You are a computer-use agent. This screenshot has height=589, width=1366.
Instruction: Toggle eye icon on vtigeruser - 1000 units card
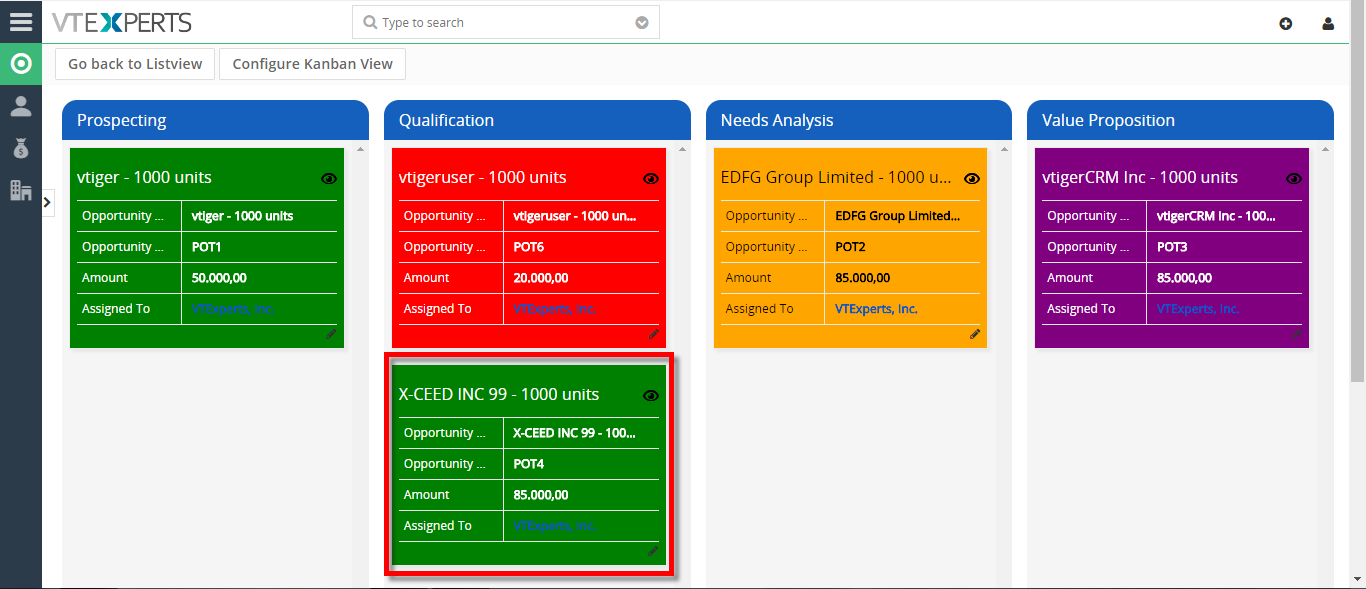click(x=651, y=179)
